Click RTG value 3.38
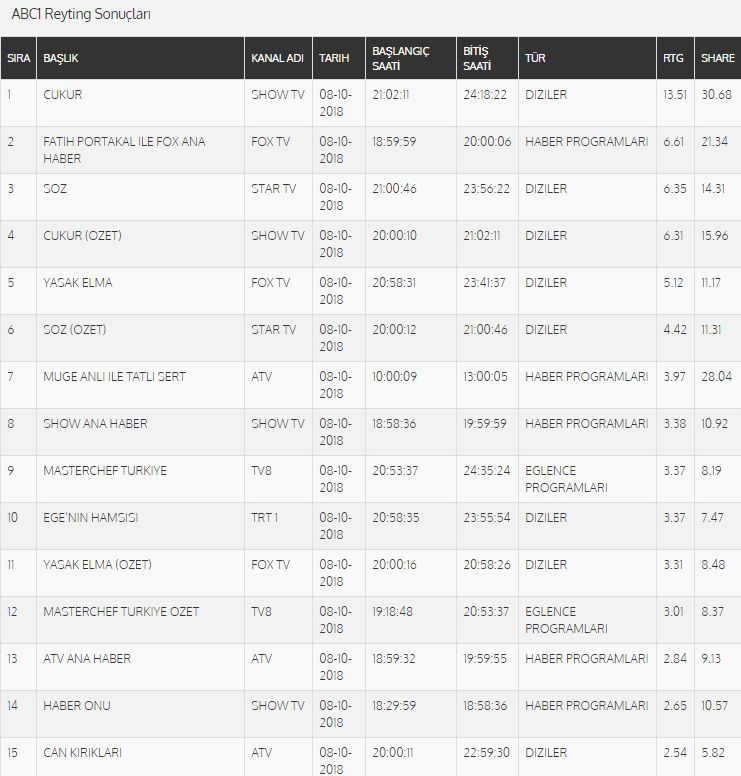741x776 pixels. pos(675,424)
